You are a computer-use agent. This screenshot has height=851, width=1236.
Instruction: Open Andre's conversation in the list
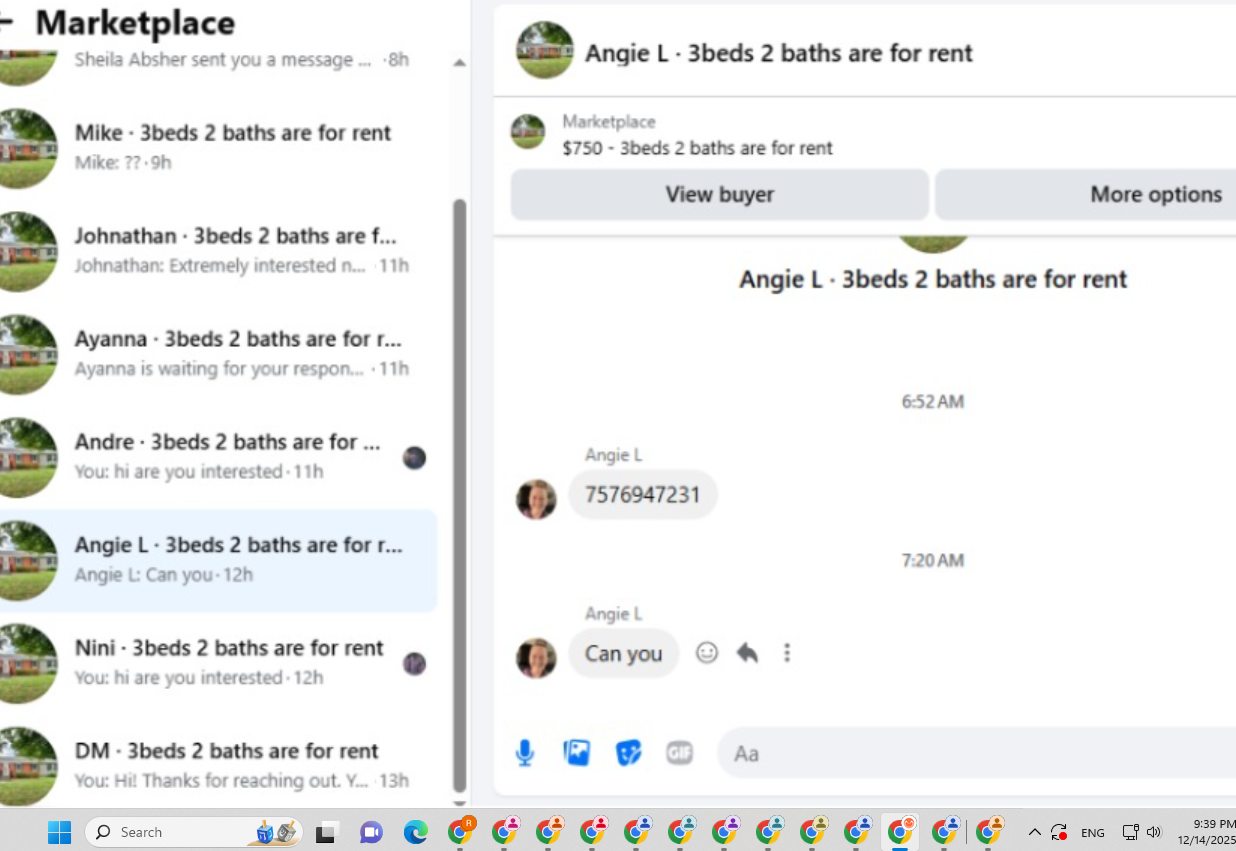[218, 457]
